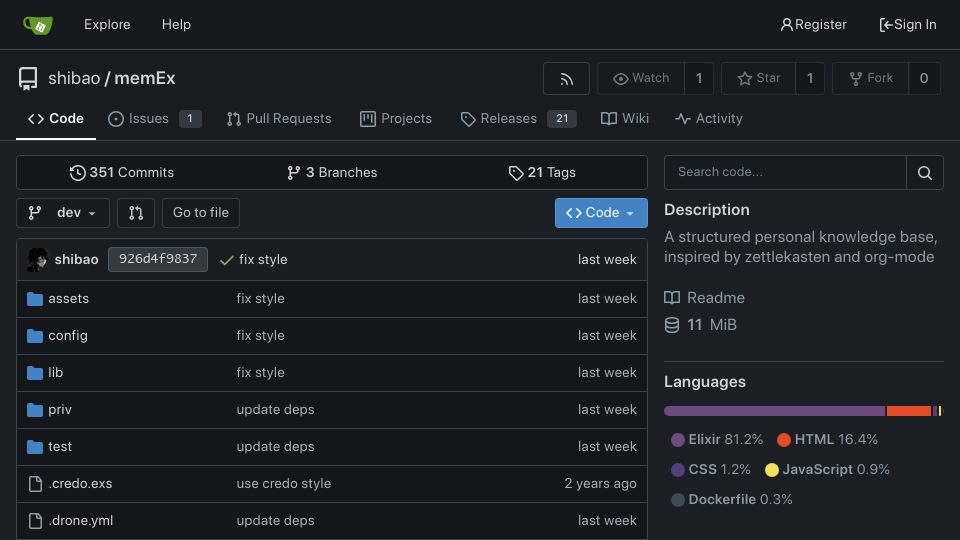Click the repository icon beside shibao
Image resolution: width=960 pixels, height=540 pixels.
coord(28,78)
